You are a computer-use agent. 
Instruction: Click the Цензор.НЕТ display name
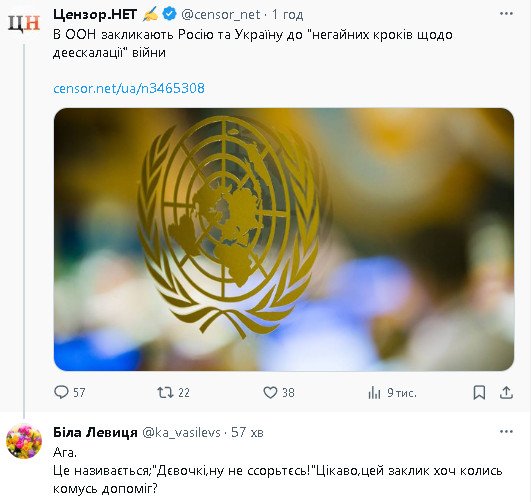point(95,14)
